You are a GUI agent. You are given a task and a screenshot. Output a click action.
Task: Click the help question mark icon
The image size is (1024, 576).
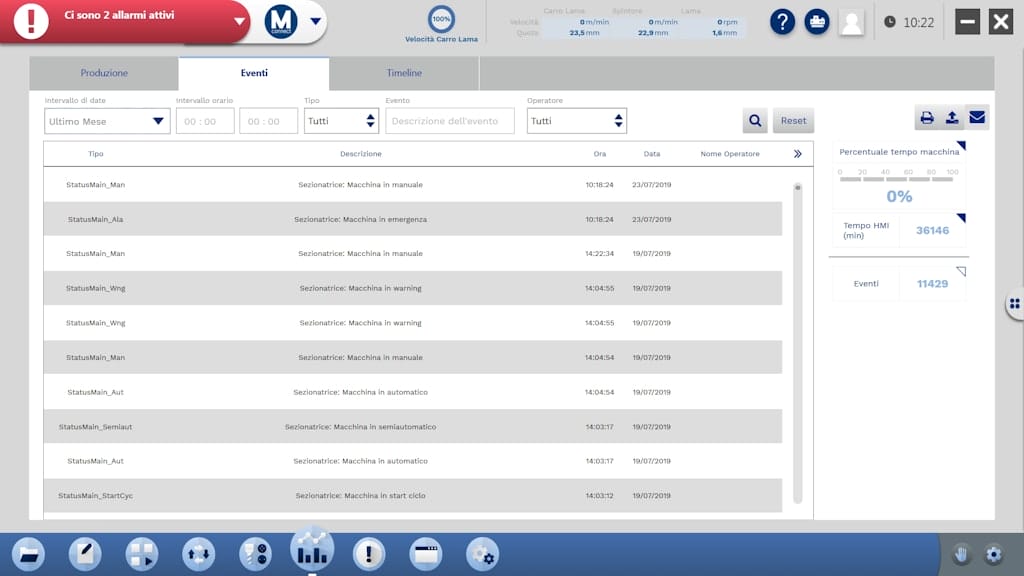pyautogui.click(x=782, y=22)
